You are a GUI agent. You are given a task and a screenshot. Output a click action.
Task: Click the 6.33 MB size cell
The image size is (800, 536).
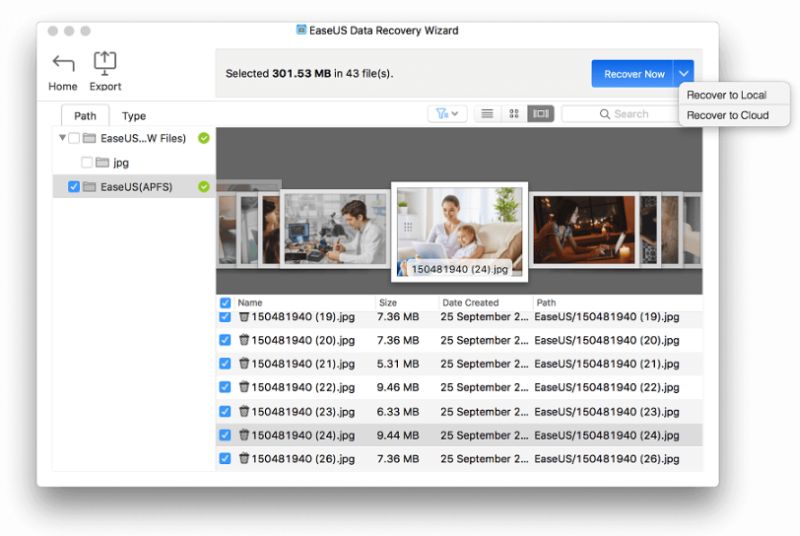click(398, 411)
